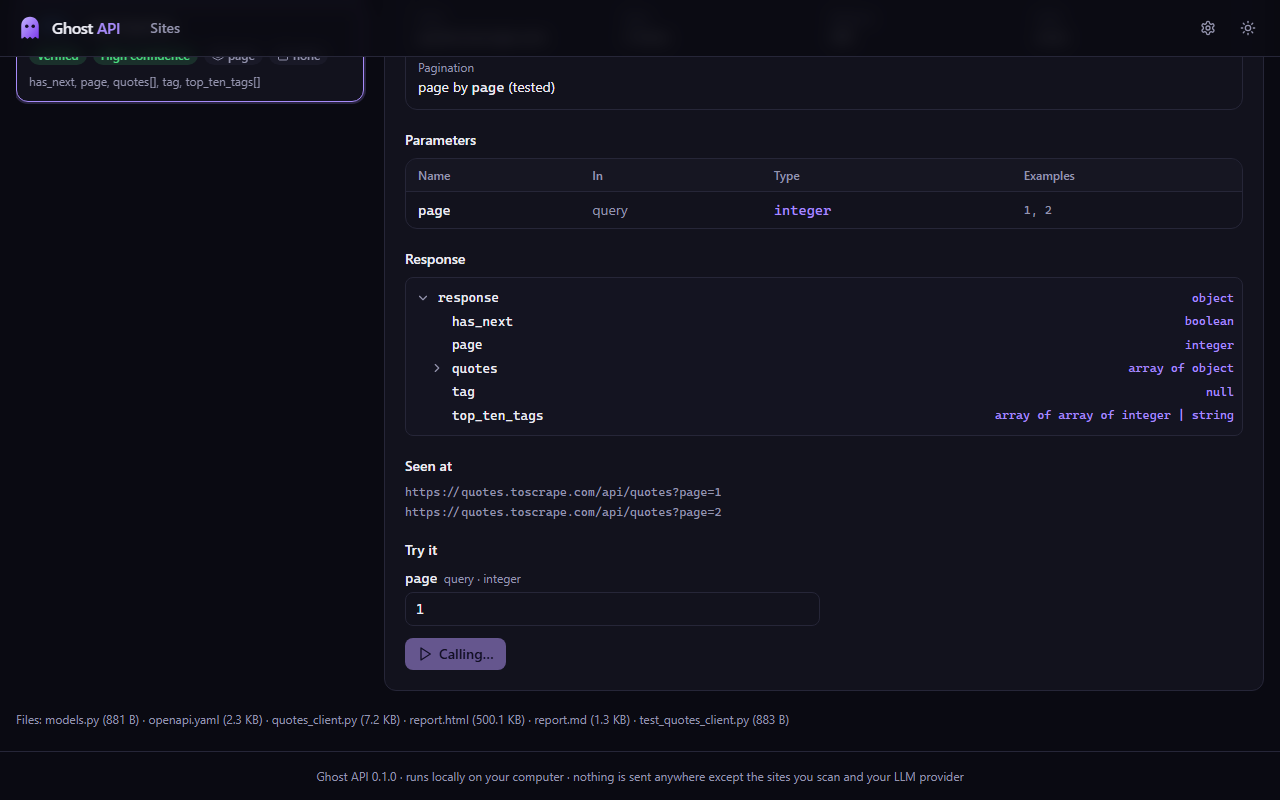Click the "Try it" section heading
1280x800 pixels.
[421, 551]
